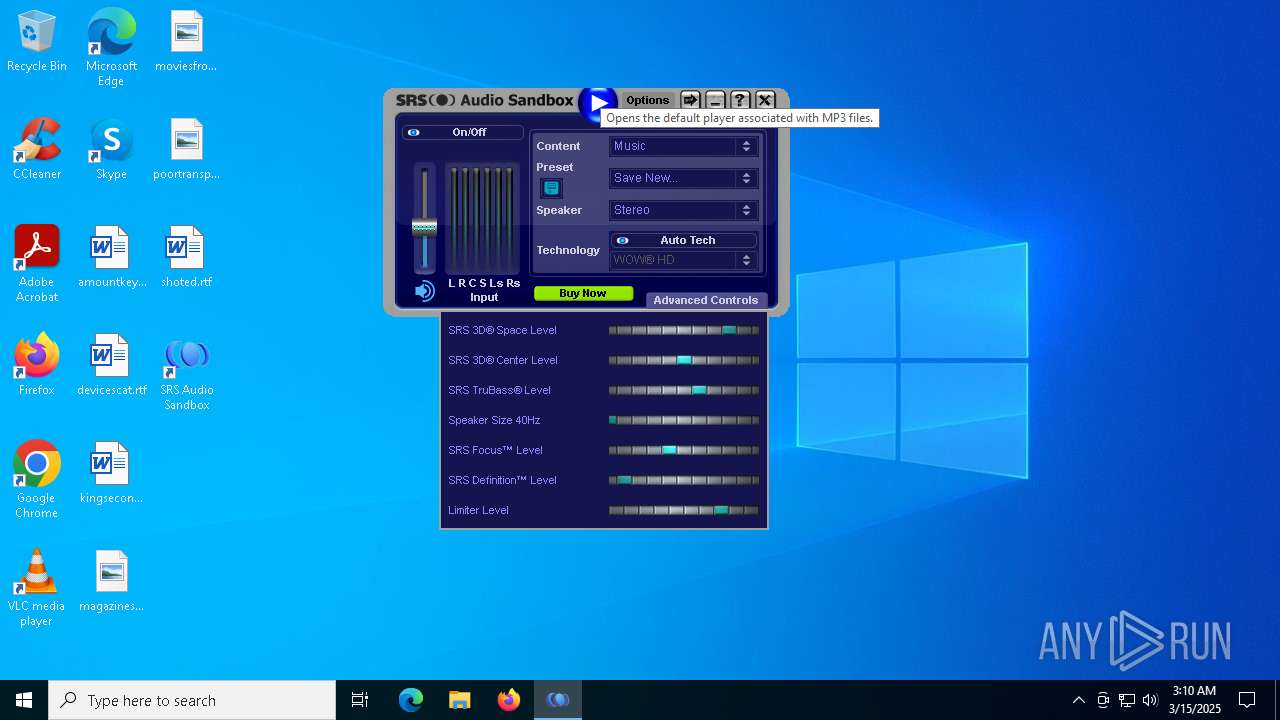
Task: Adjust the SRS TruBass Level slider
Action: click(684, 390)
